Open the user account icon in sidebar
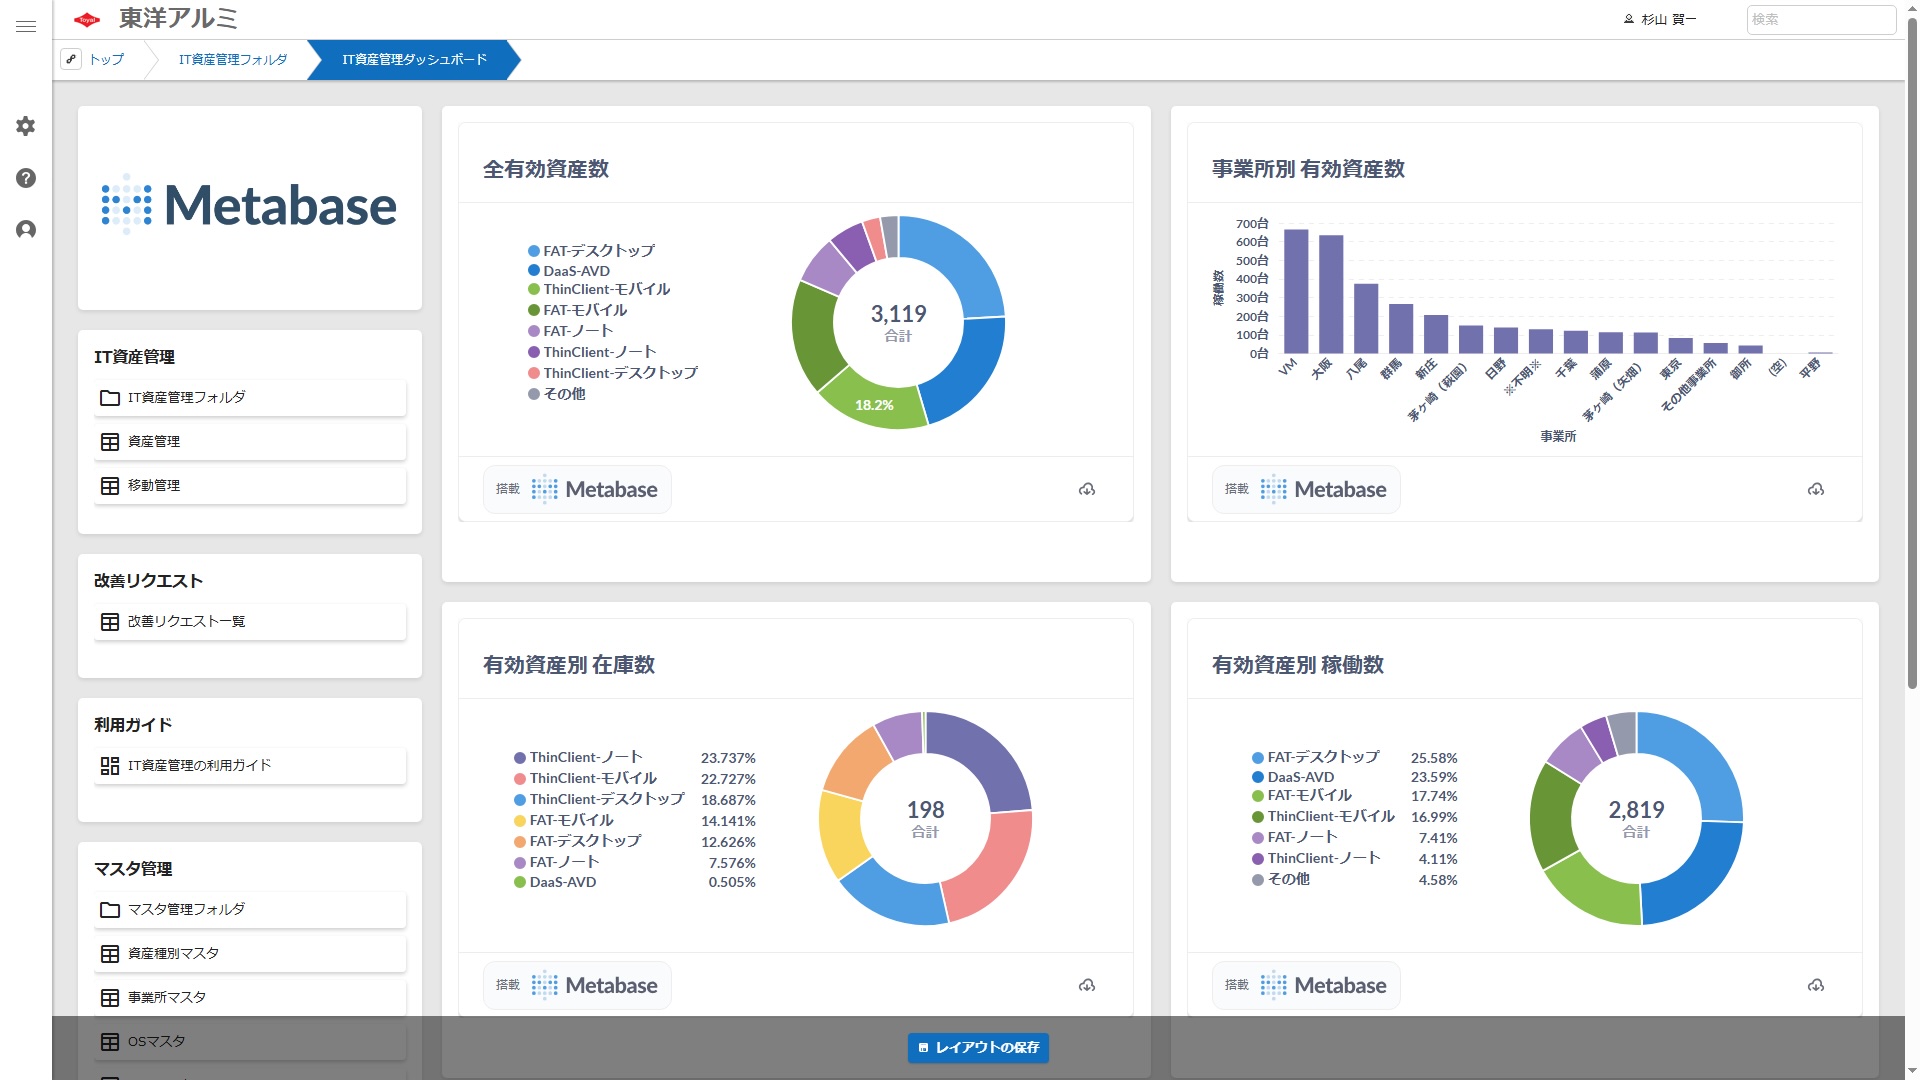This screenshot has width=1920, height=1080. [x=26, y=230]
